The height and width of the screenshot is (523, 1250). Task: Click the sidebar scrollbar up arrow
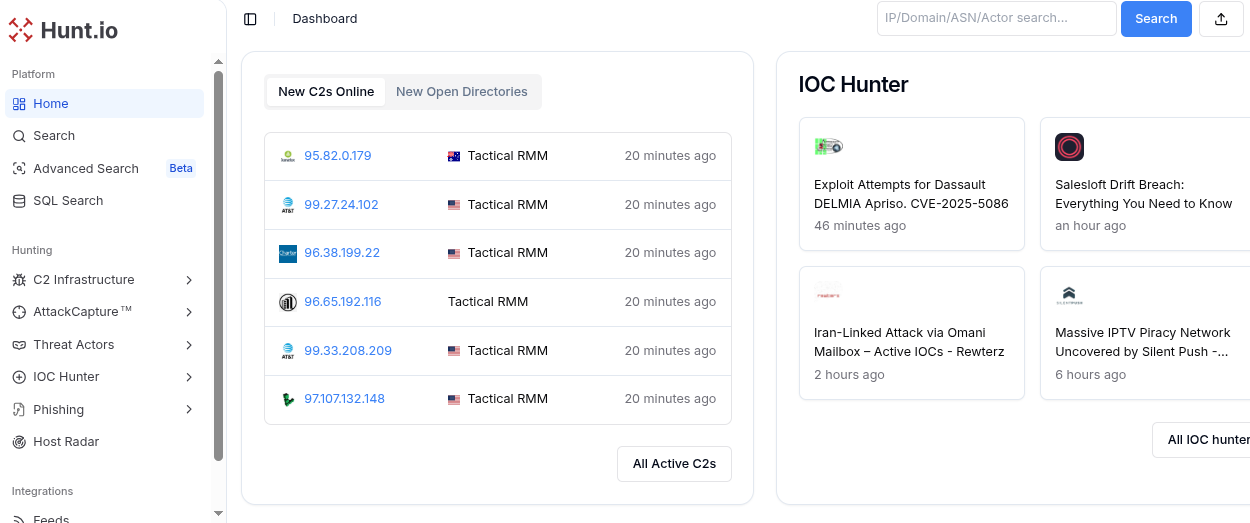pyautogui.click(x=218, y=62)
